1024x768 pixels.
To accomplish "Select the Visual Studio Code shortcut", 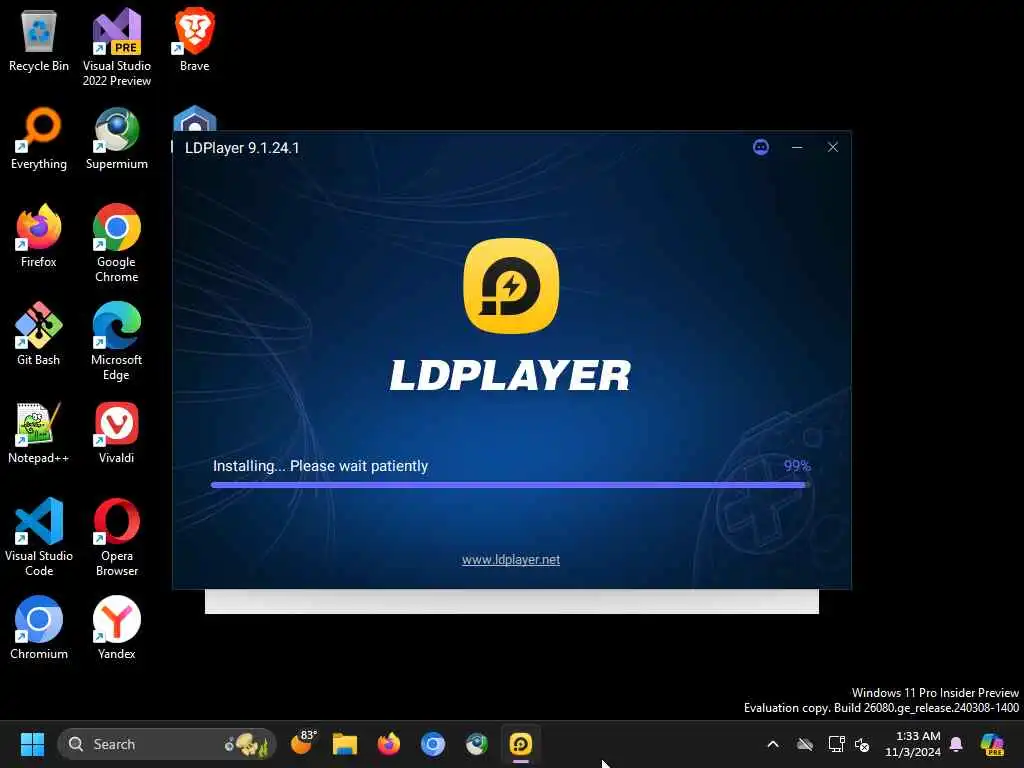I will pos(39,537).
